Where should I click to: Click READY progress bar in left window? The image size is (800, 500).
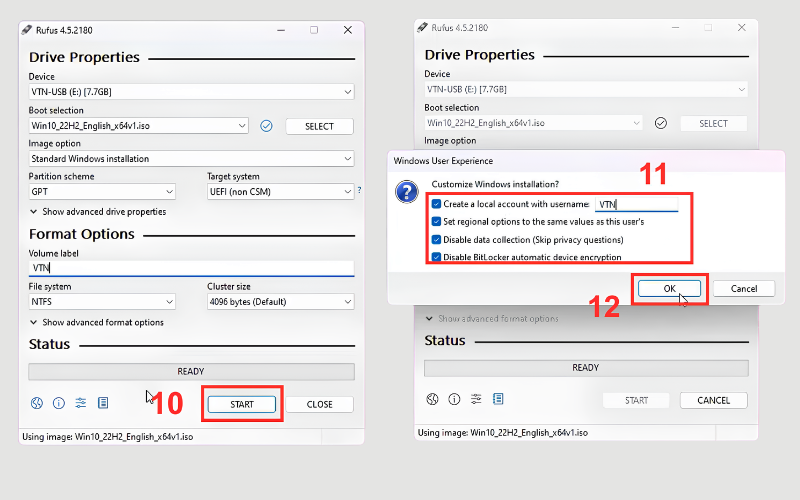191,371
